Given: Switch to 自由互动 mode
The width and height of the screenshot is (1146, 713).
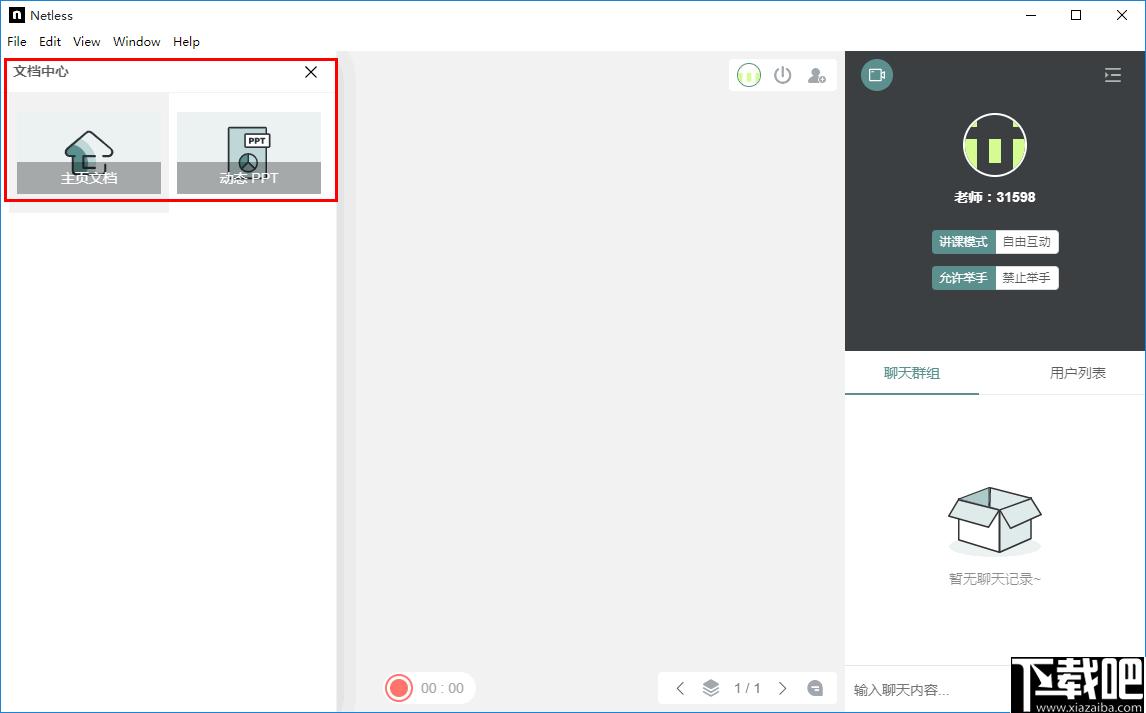Looking at the screenshot, I should 1026,242.
